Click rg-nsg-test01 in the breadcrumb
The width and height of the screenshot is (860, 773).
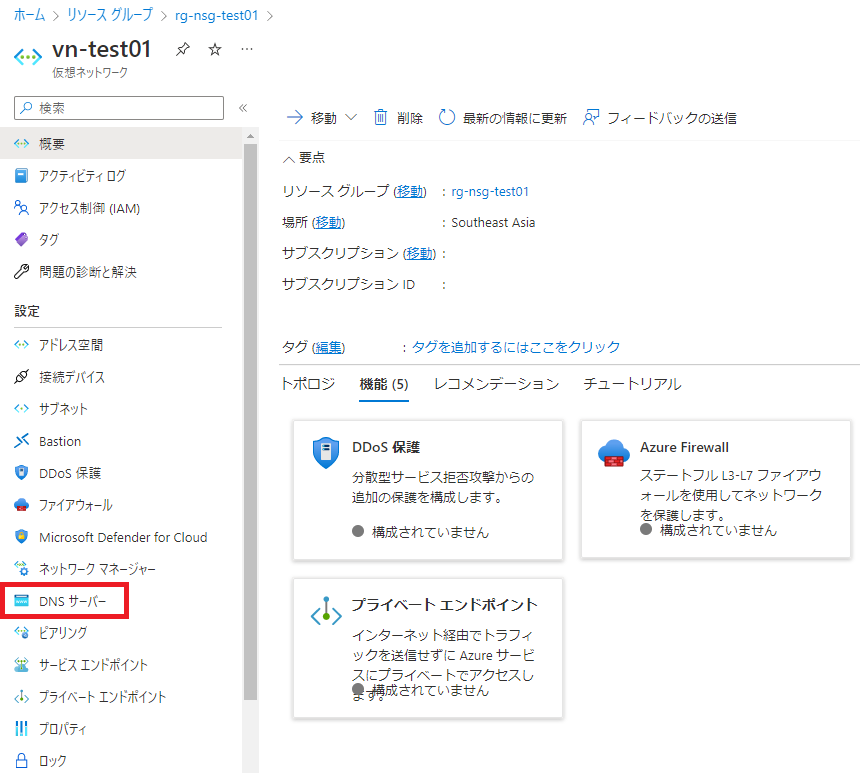217,15
